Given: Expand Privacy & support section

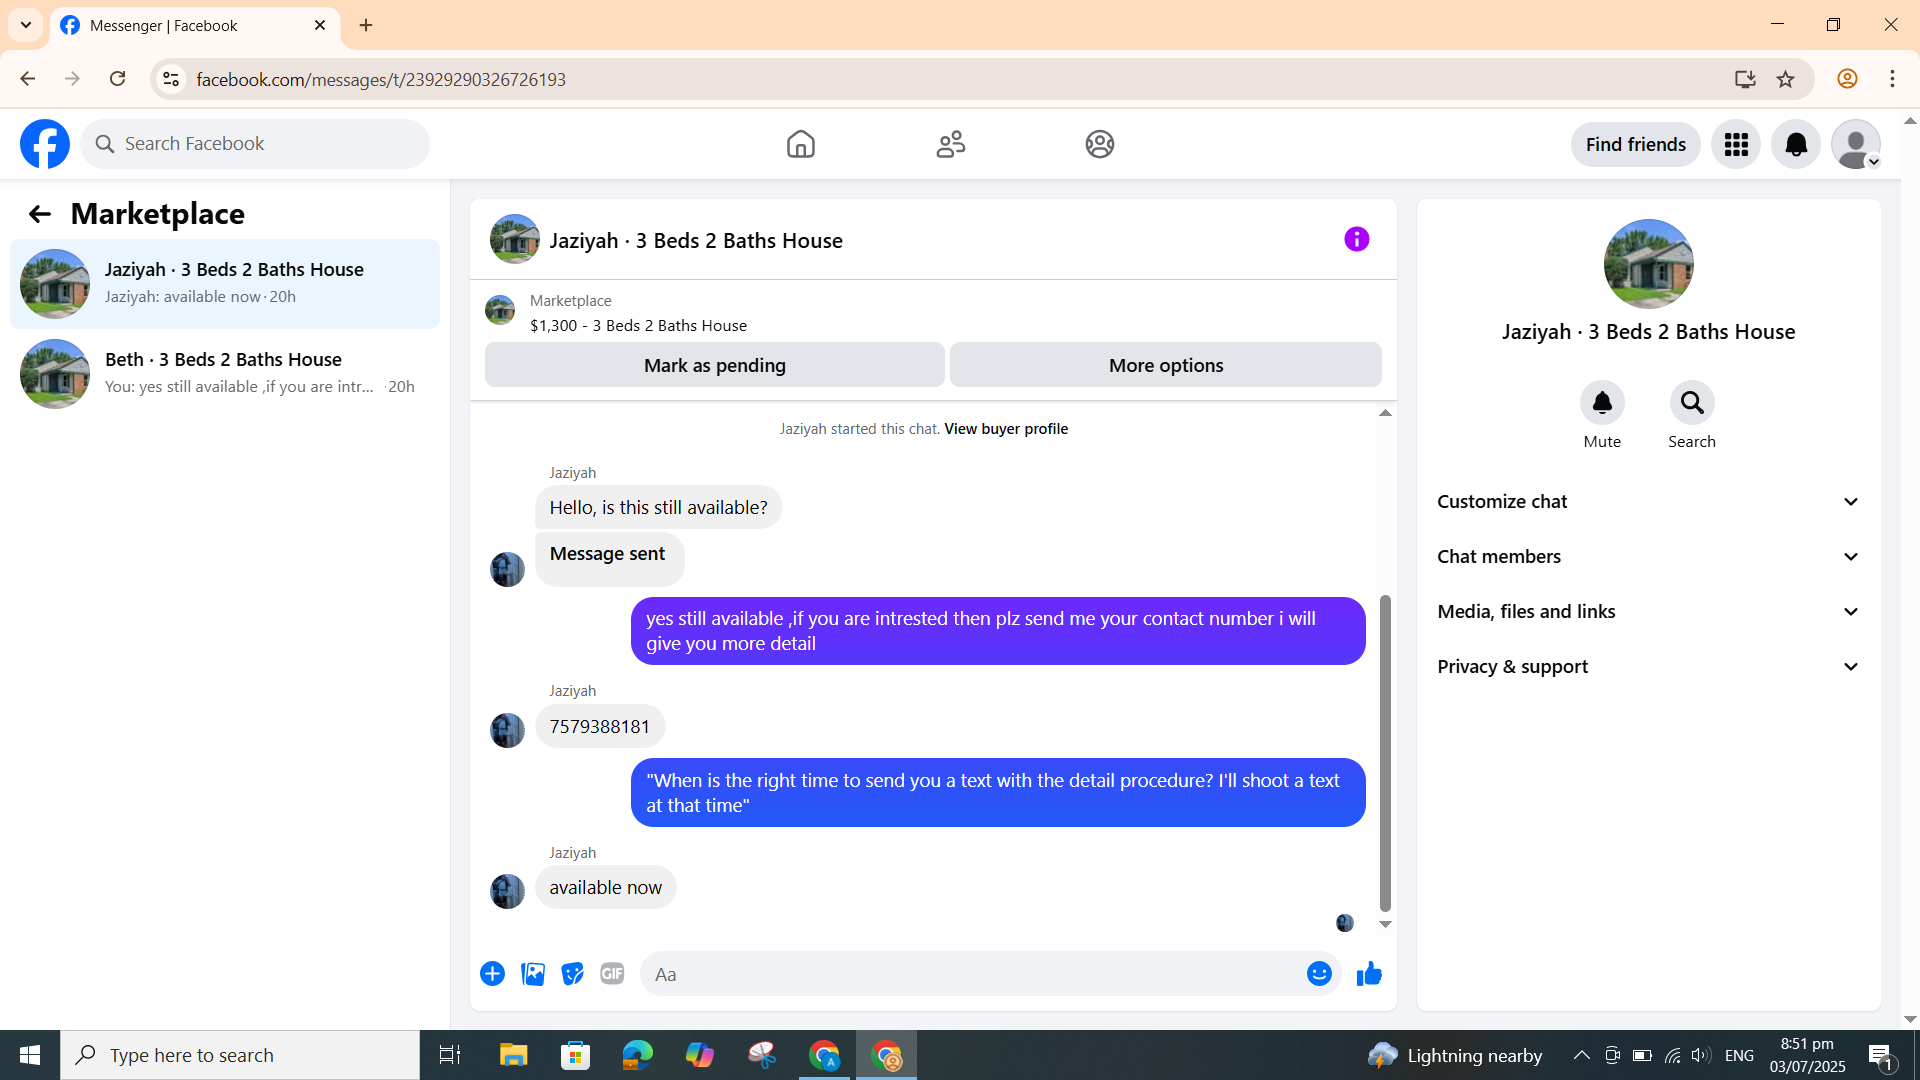Looking at the screenshot, I should tap(1648, 667).
